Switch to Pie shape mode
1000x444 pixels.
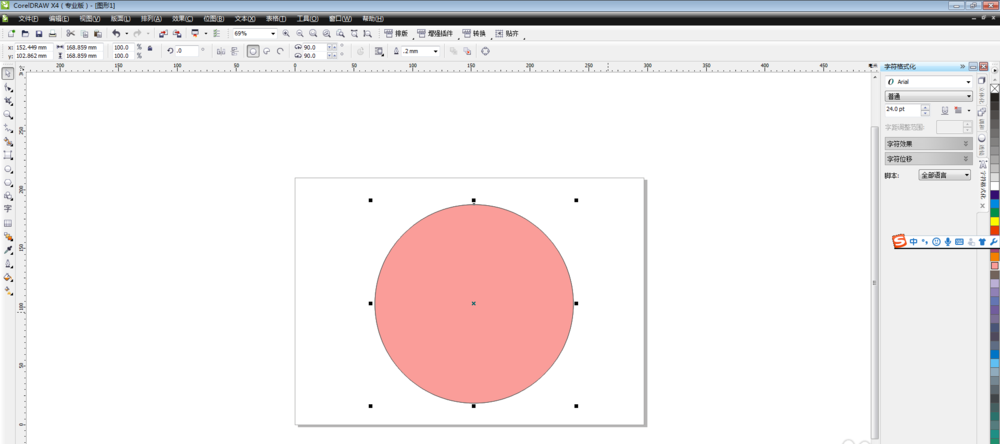pos(267,50)
